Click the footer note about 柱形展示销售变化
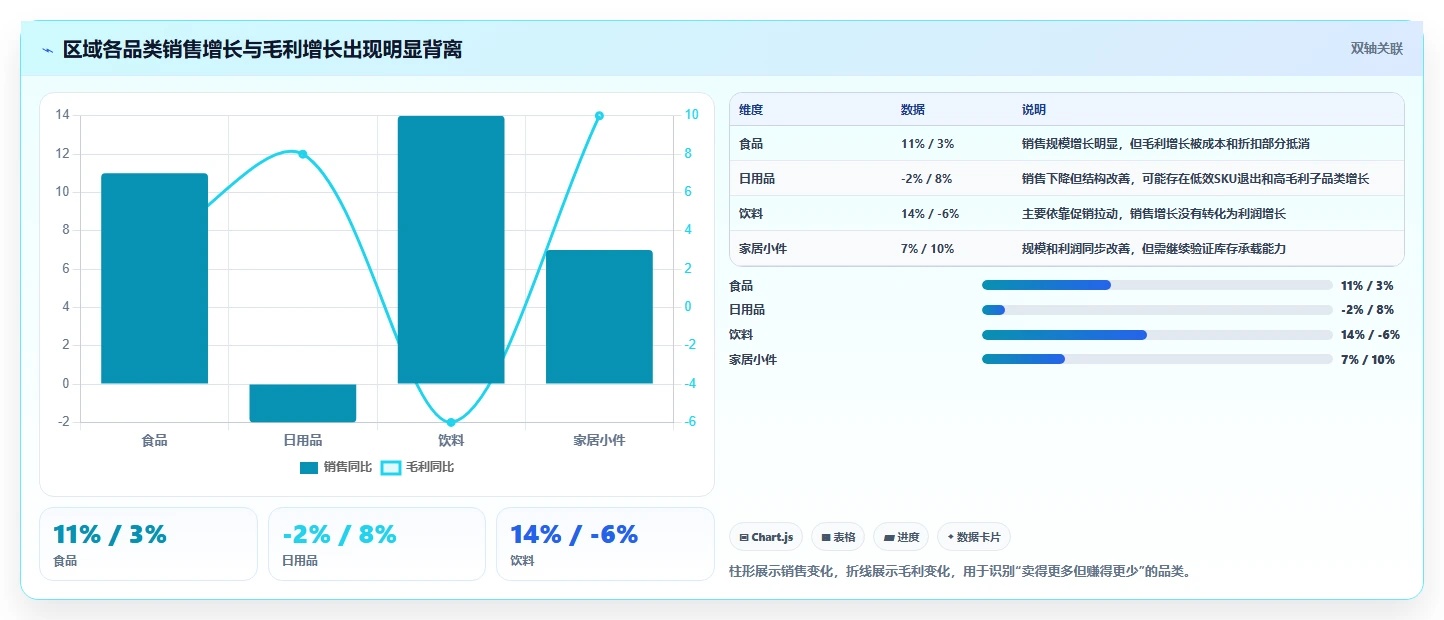Viewport: 1444px width, 620px height. [960, 572]
